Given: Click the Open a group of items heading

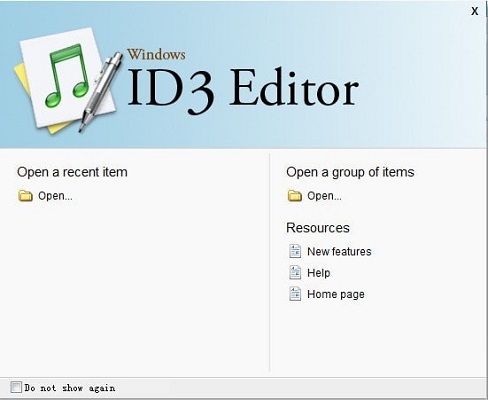Looking at the screenshot, I should point(350,172).
